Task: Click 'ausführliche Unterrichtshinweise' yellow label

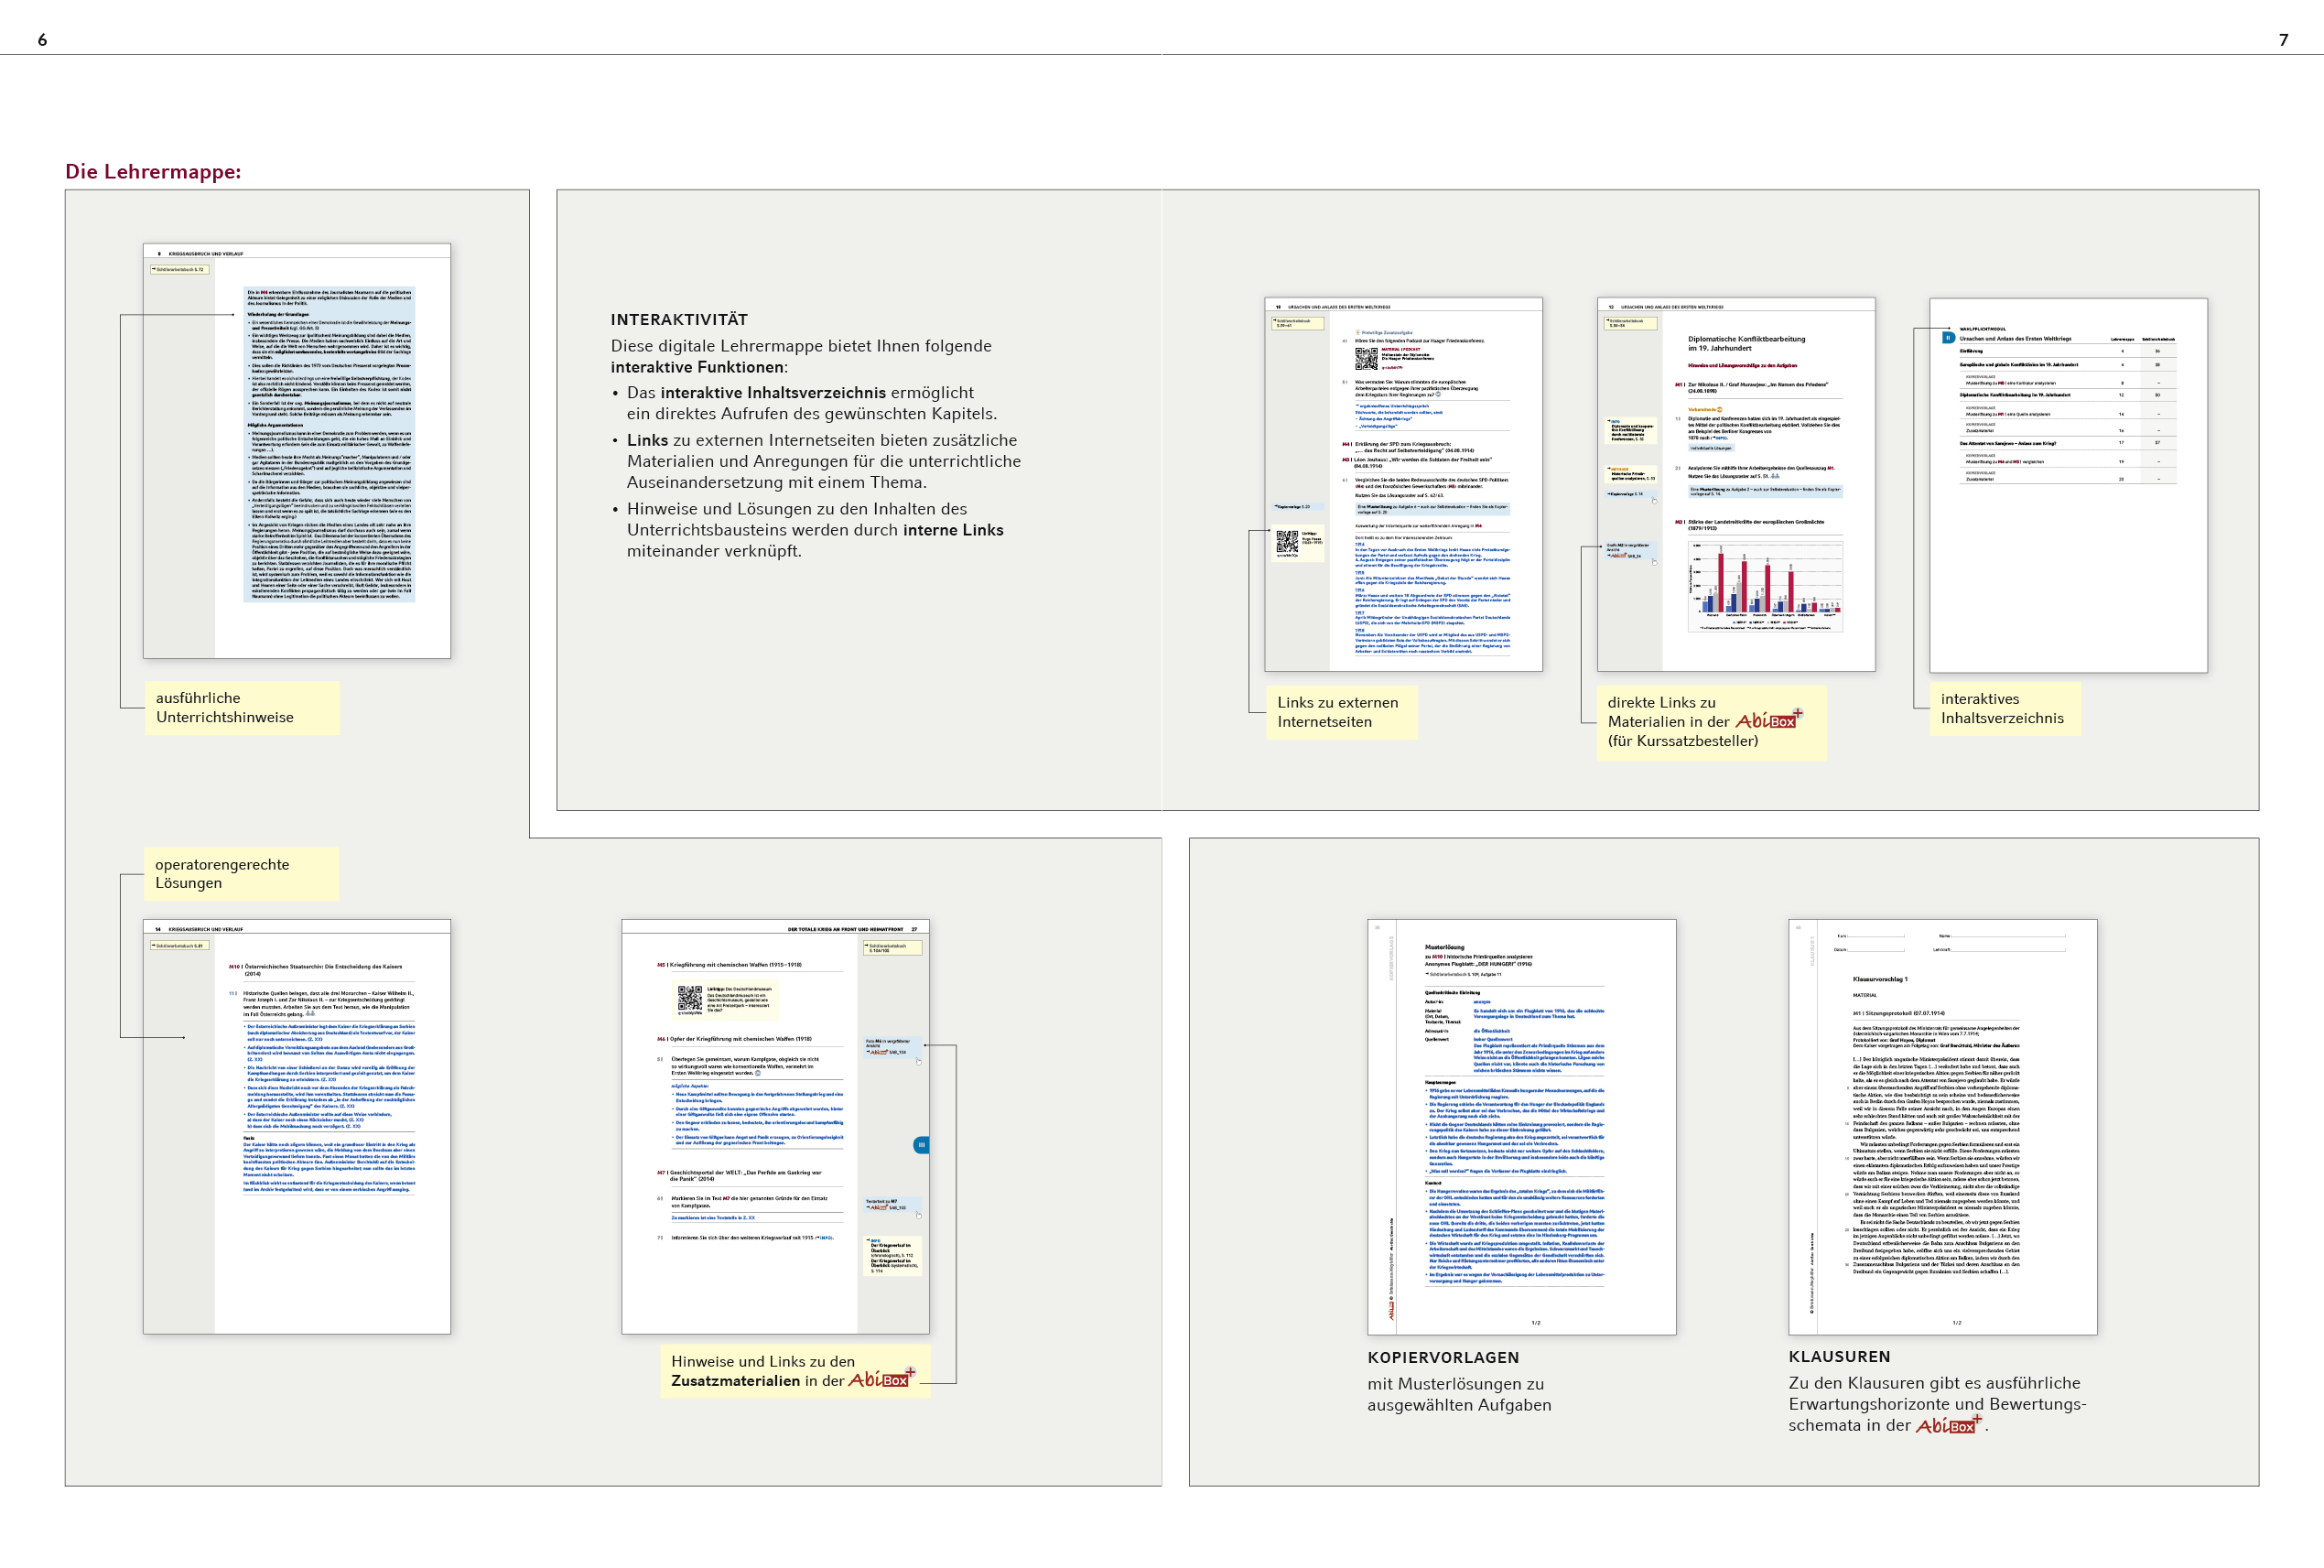Action: click(242, 708)
